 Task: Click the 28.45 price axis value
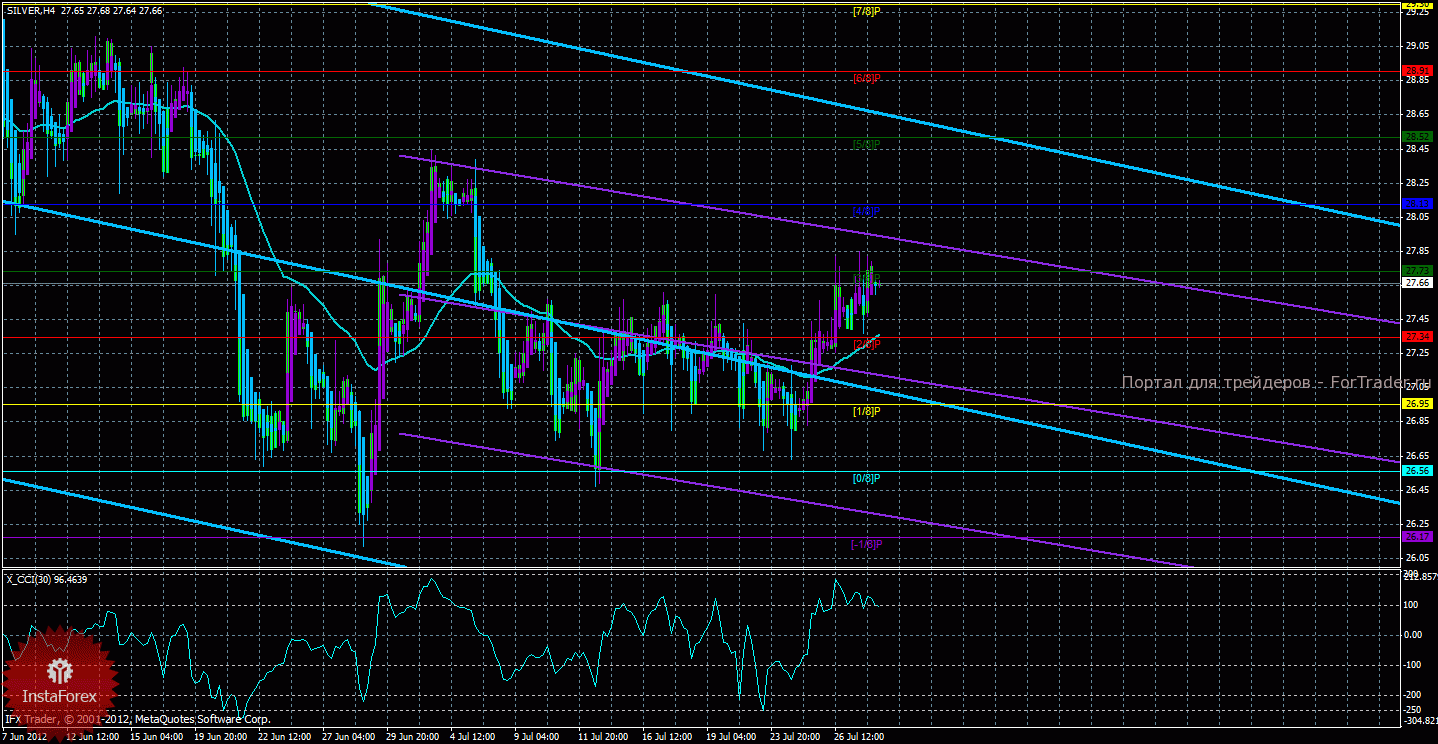click(x=1418, y=149)
